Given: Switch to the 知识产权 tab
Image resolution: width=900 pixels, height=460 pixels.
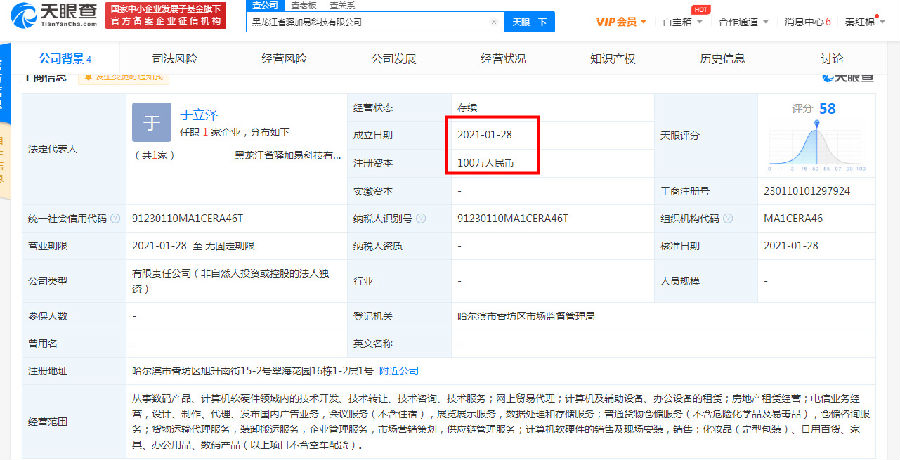Looking at the screenshot, I should [611, 59].
